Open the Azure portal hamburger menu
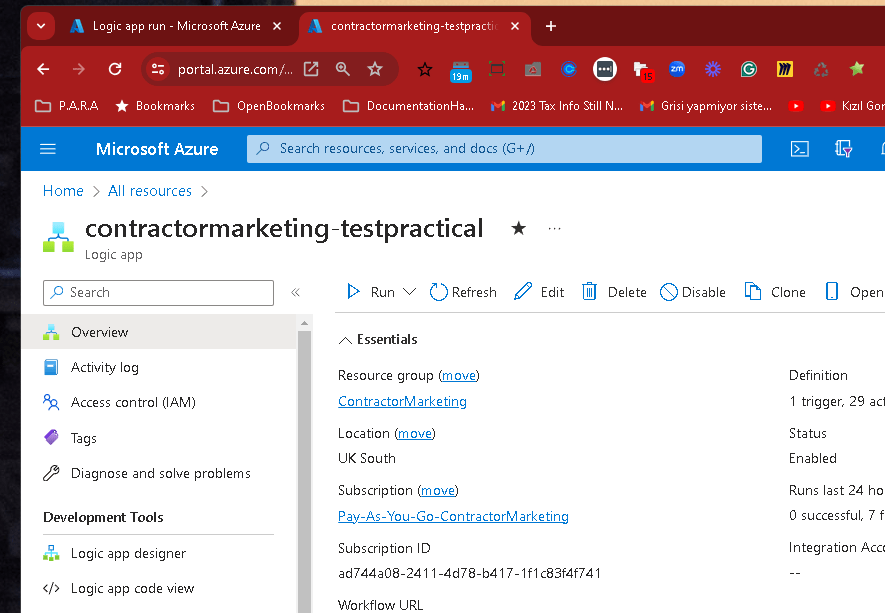885x613 pixels. pos(48,149)
